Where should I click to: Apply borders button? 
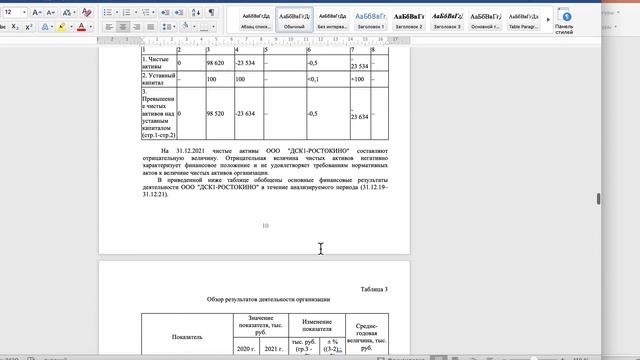tap(204, 27)
